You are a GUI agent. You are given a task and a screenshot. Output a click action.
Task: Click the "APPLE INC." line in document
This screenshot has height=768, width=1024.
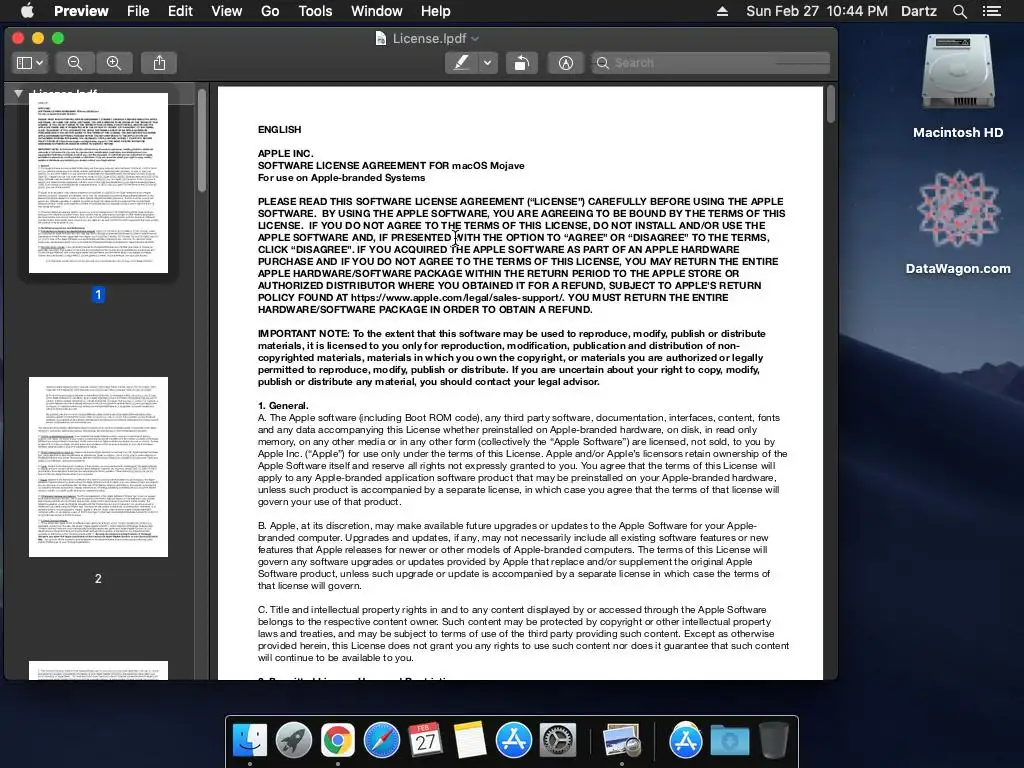tap(285, 153)
